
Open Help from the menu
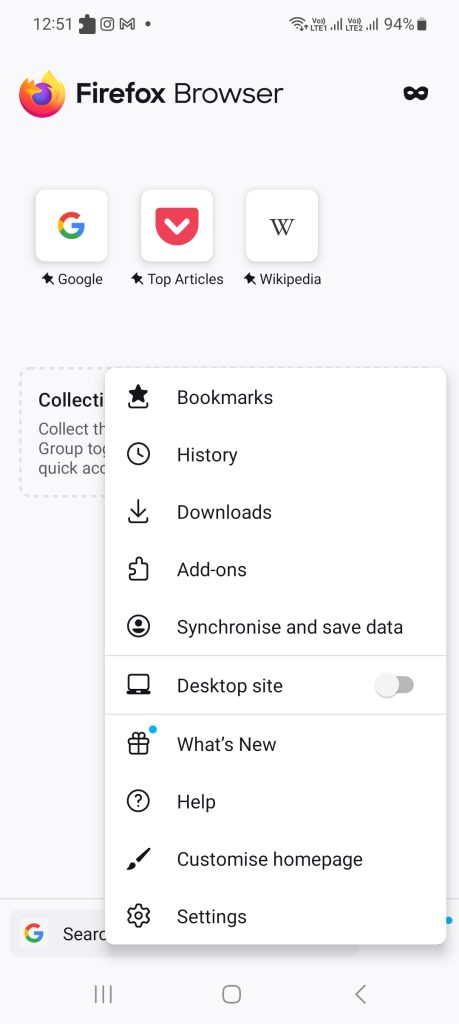(x=276, y=801)
